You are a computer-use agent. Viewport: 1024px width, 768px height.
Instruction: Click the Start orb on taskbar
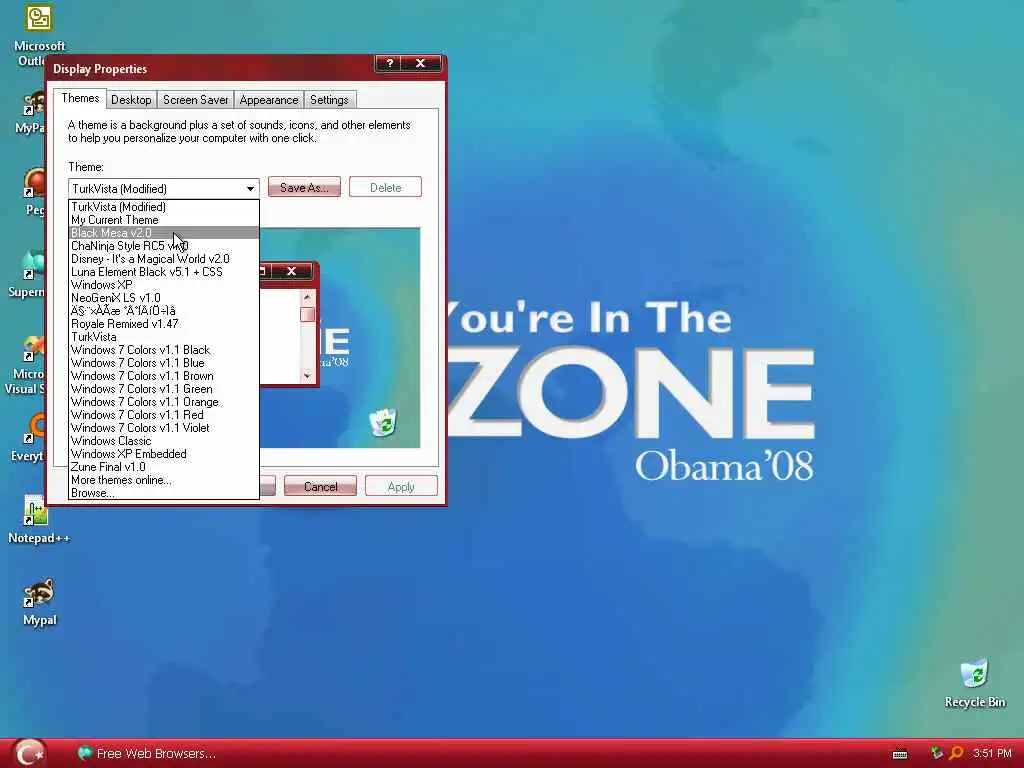pos(29,753)
